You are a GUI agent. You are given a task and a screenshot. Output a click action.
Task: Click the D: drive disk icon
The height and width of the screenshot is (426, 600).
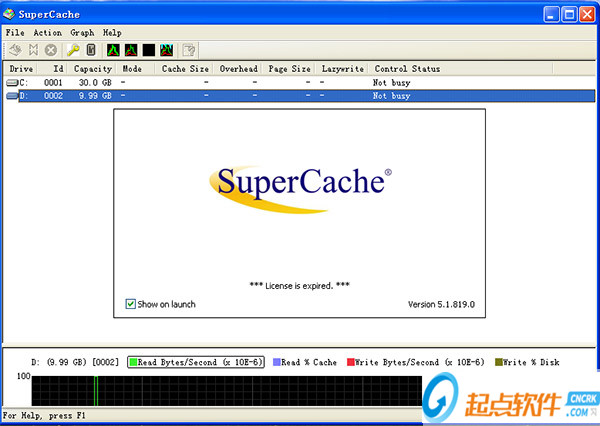pyautogui.click(x=12, y=96)
